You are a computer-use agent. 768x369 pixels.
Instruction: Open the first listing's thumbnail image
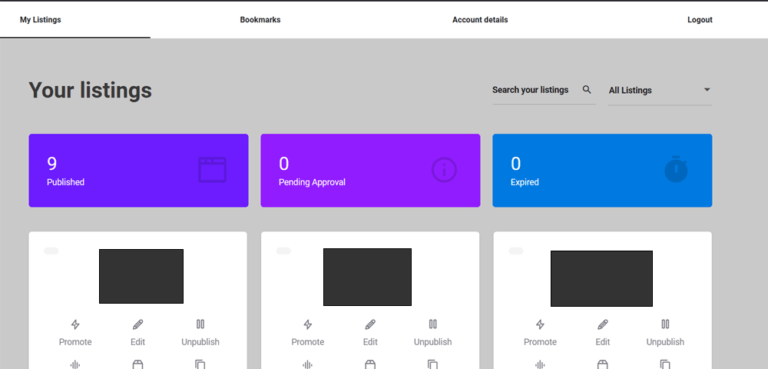click(x=141, y=276)
